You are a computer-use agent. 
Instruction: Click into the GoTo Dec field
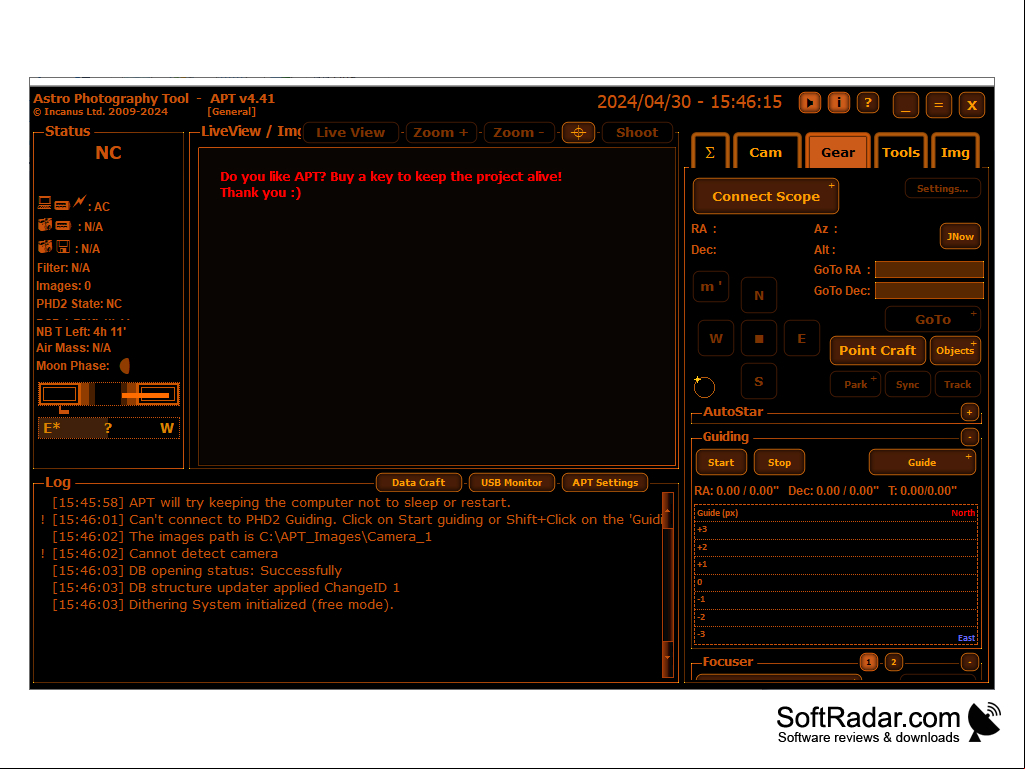click(x=929, y=290)
